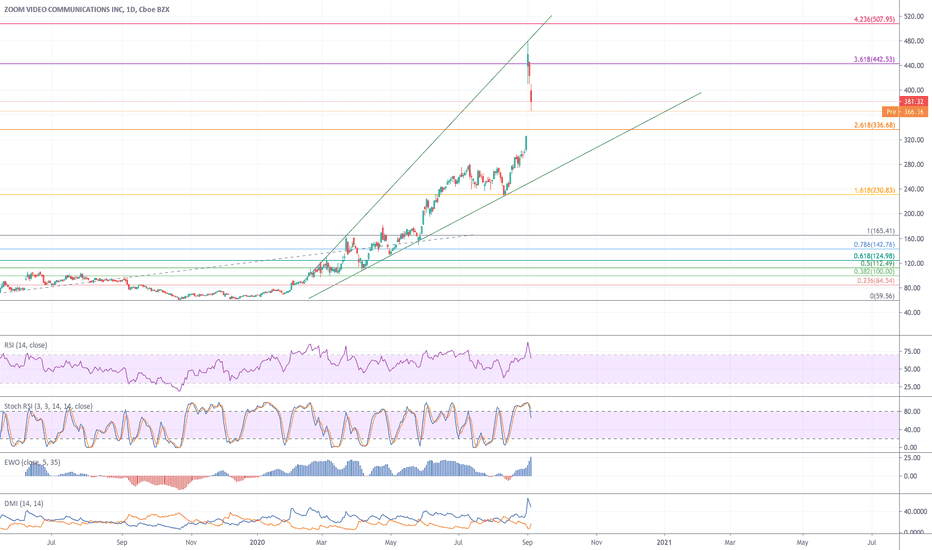Select the 0.236(84.54) Fibonacci level label
This screenshot has height=550, width=932.
[x=876, y=281]
